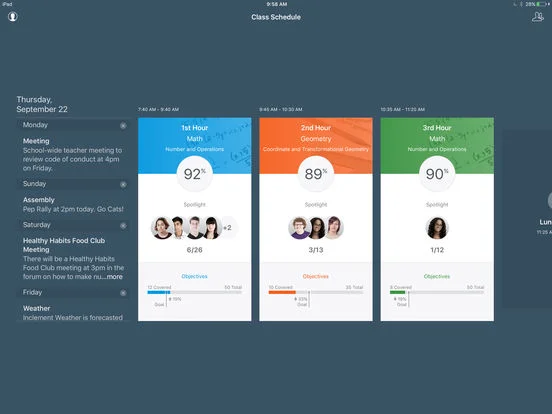Tap the 92% score circle
Image resolution: width=552 pixels, height=414 pixels.
[x=195, y=174]
